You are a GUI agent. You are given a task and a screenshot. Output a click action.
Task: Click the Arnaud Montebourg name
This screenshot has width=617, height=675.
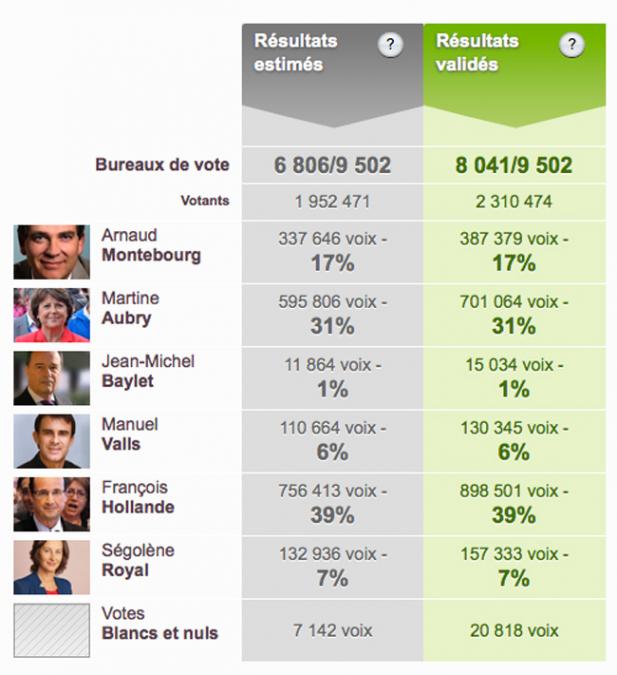[151, 245]
